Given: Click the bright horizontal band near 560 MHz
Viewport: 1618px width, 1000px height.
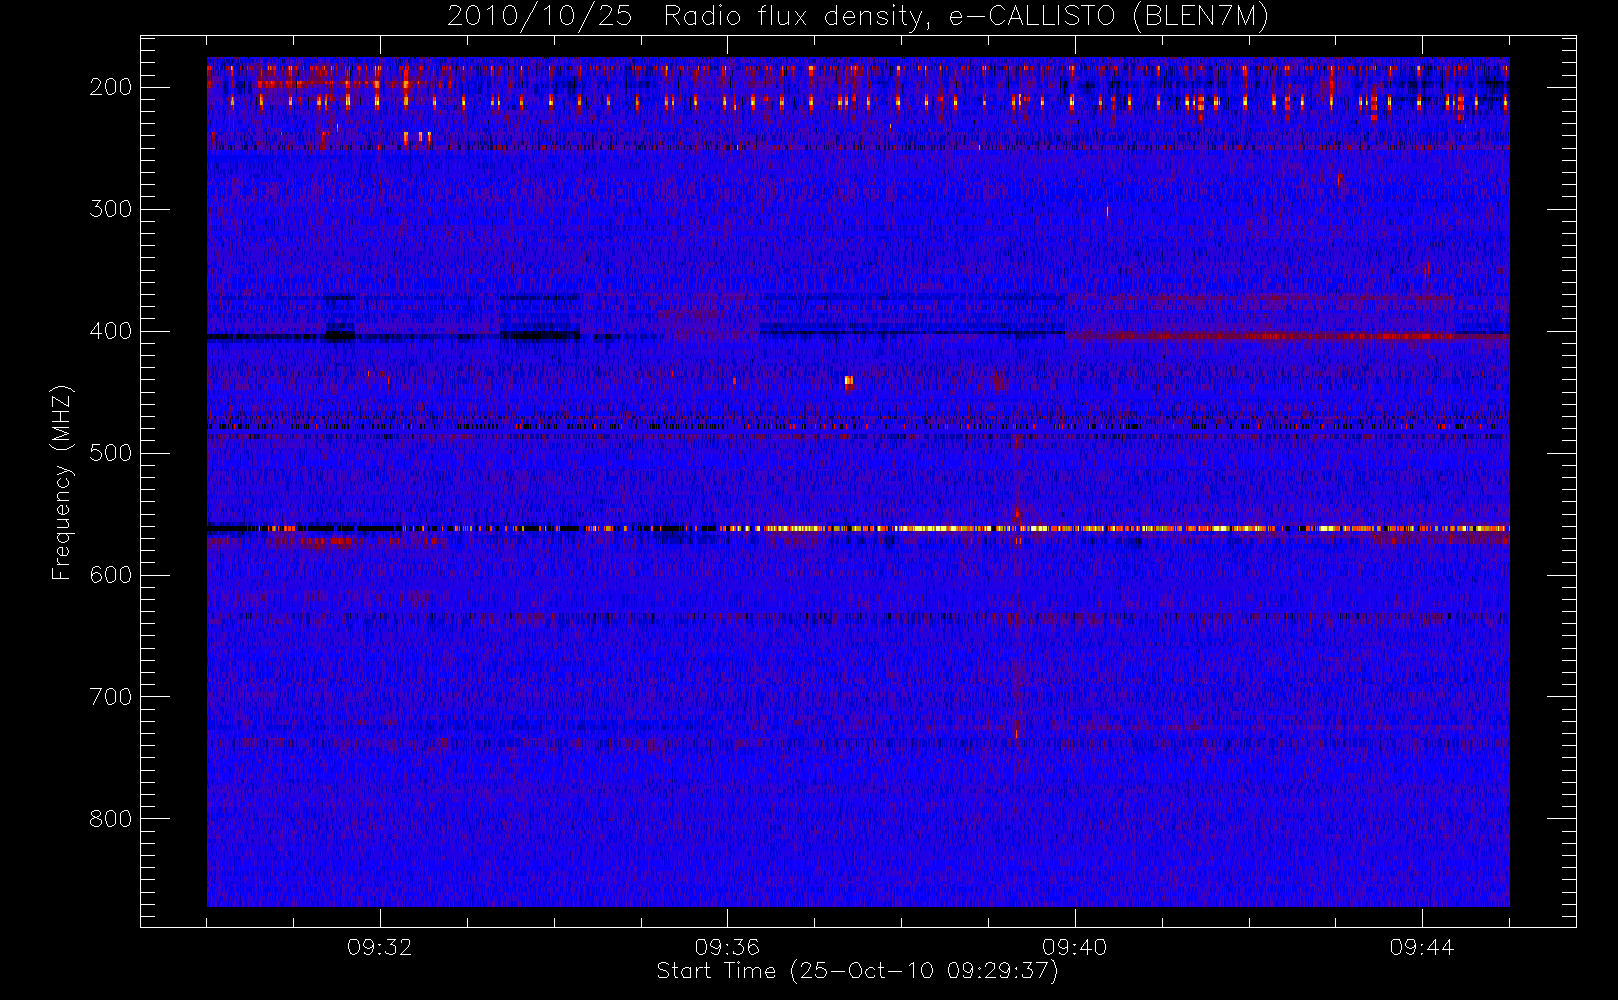Looking at the screenshot, I should pos(858,528).
